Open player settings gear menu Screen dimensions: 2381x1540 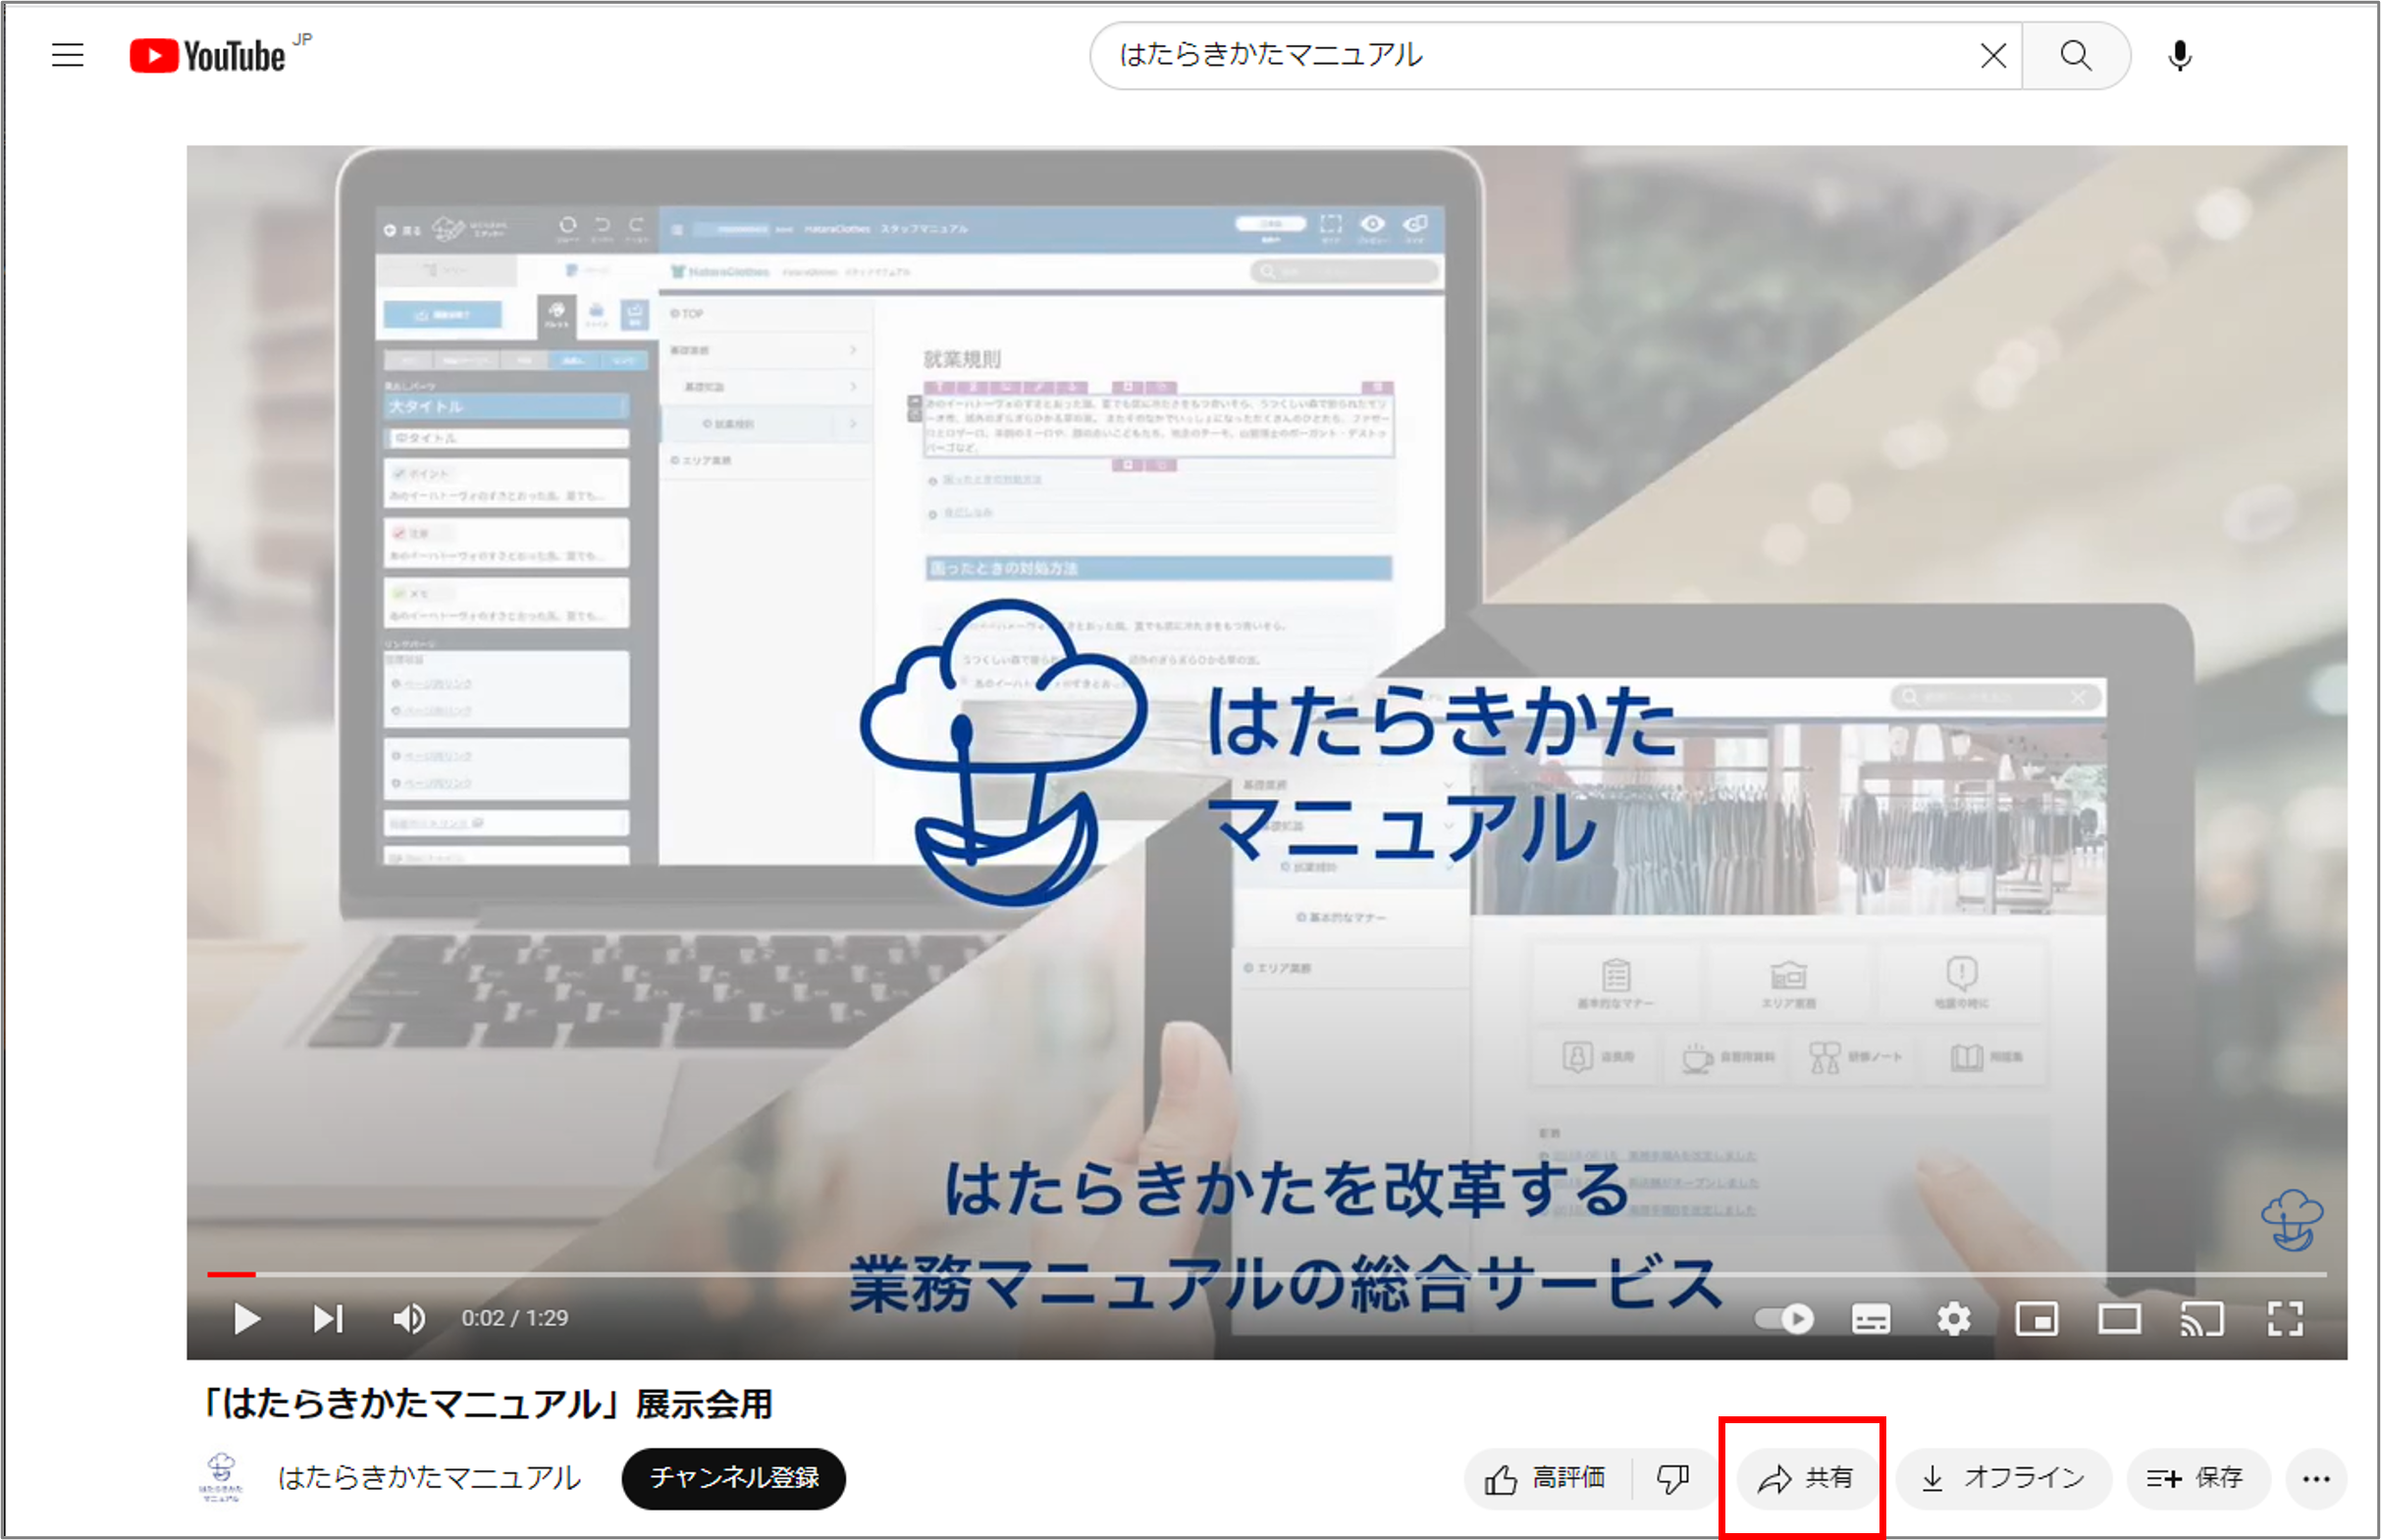click(x=1953, y=1319)
